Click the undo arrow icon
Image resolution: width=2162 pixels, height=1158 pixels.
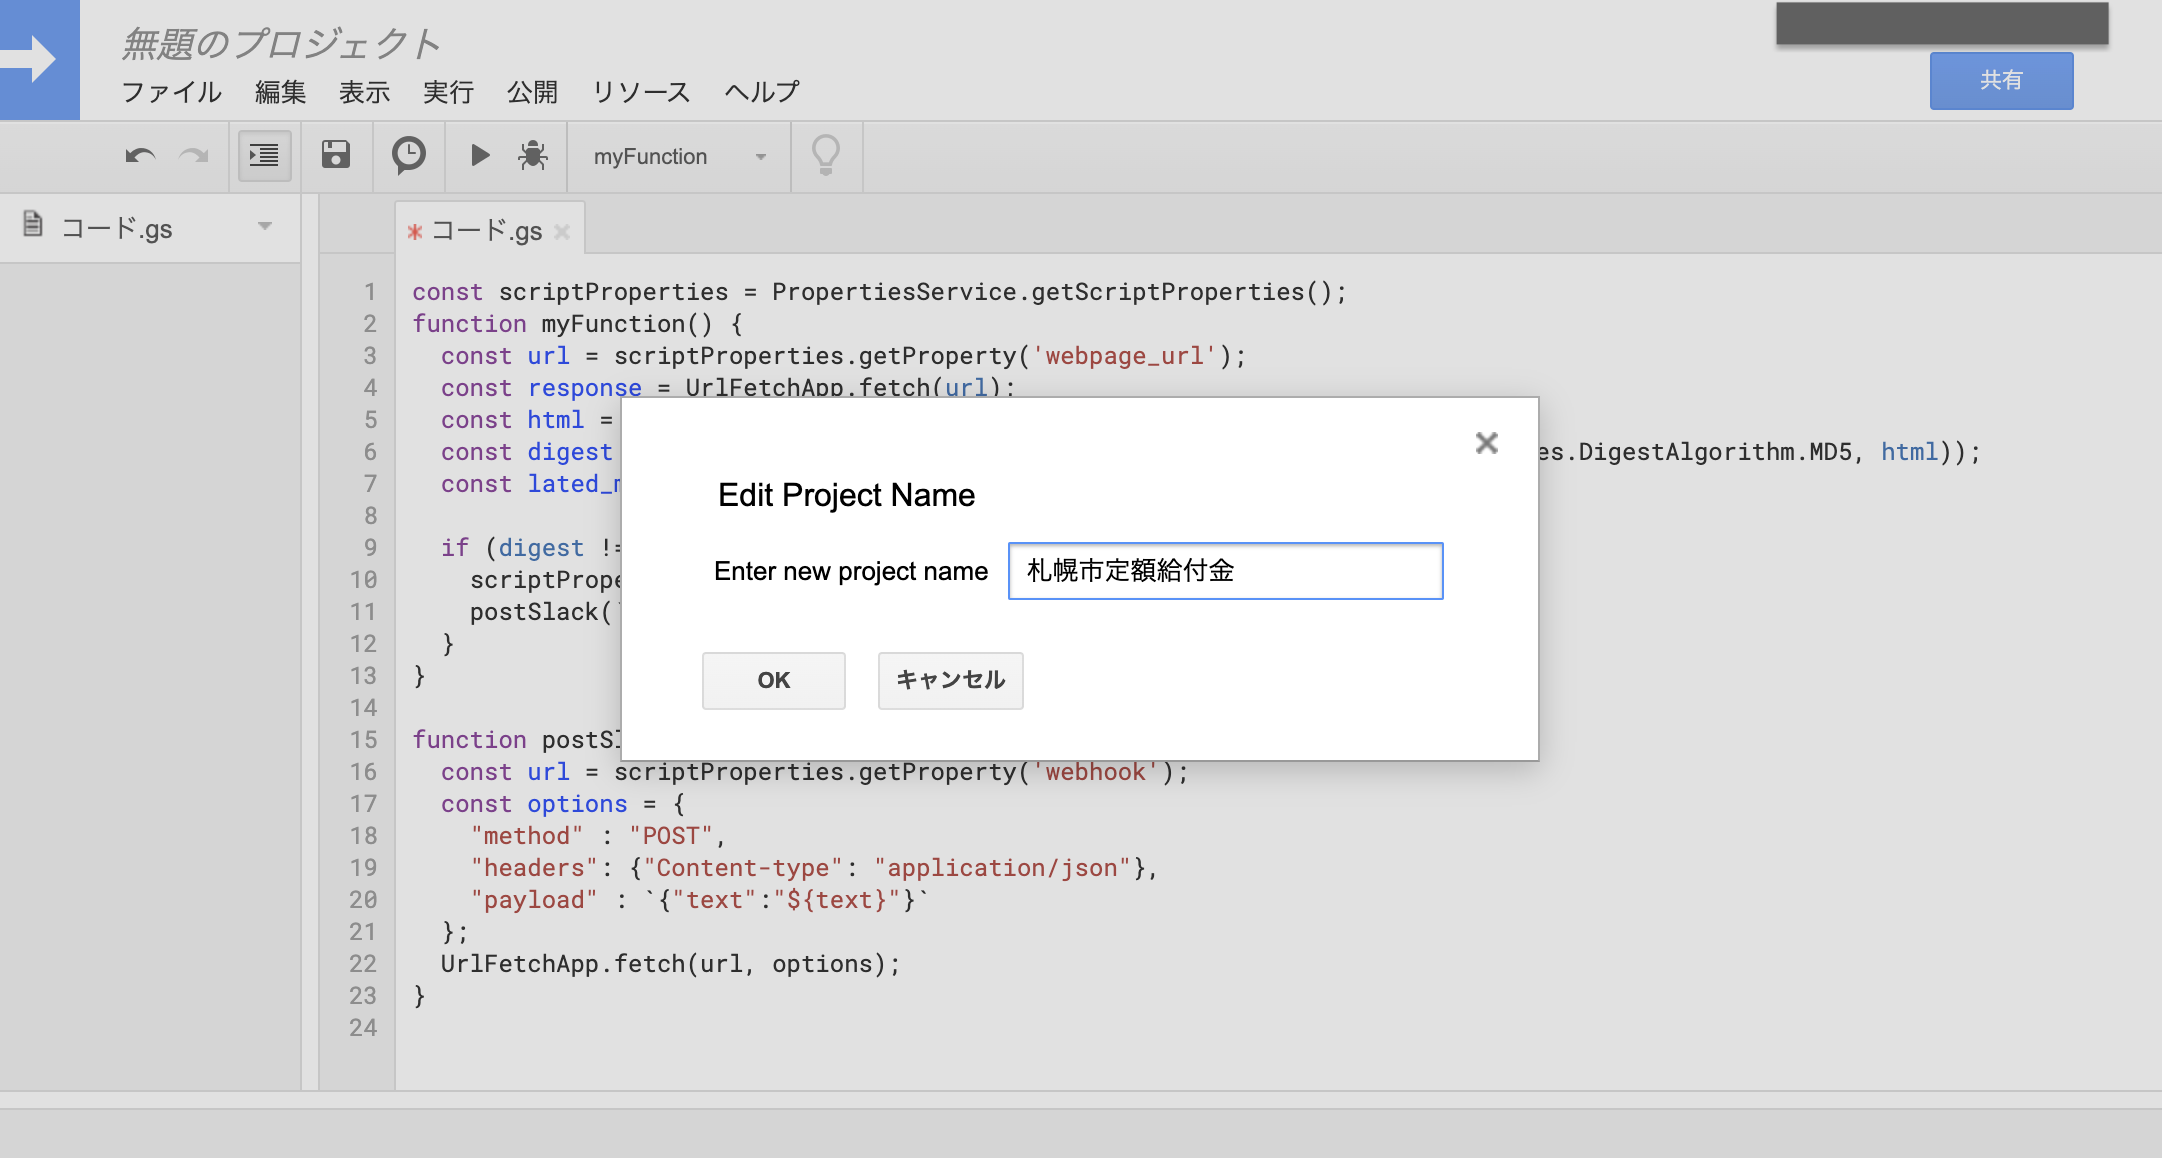pyautogui.click(x=140, y=156)
